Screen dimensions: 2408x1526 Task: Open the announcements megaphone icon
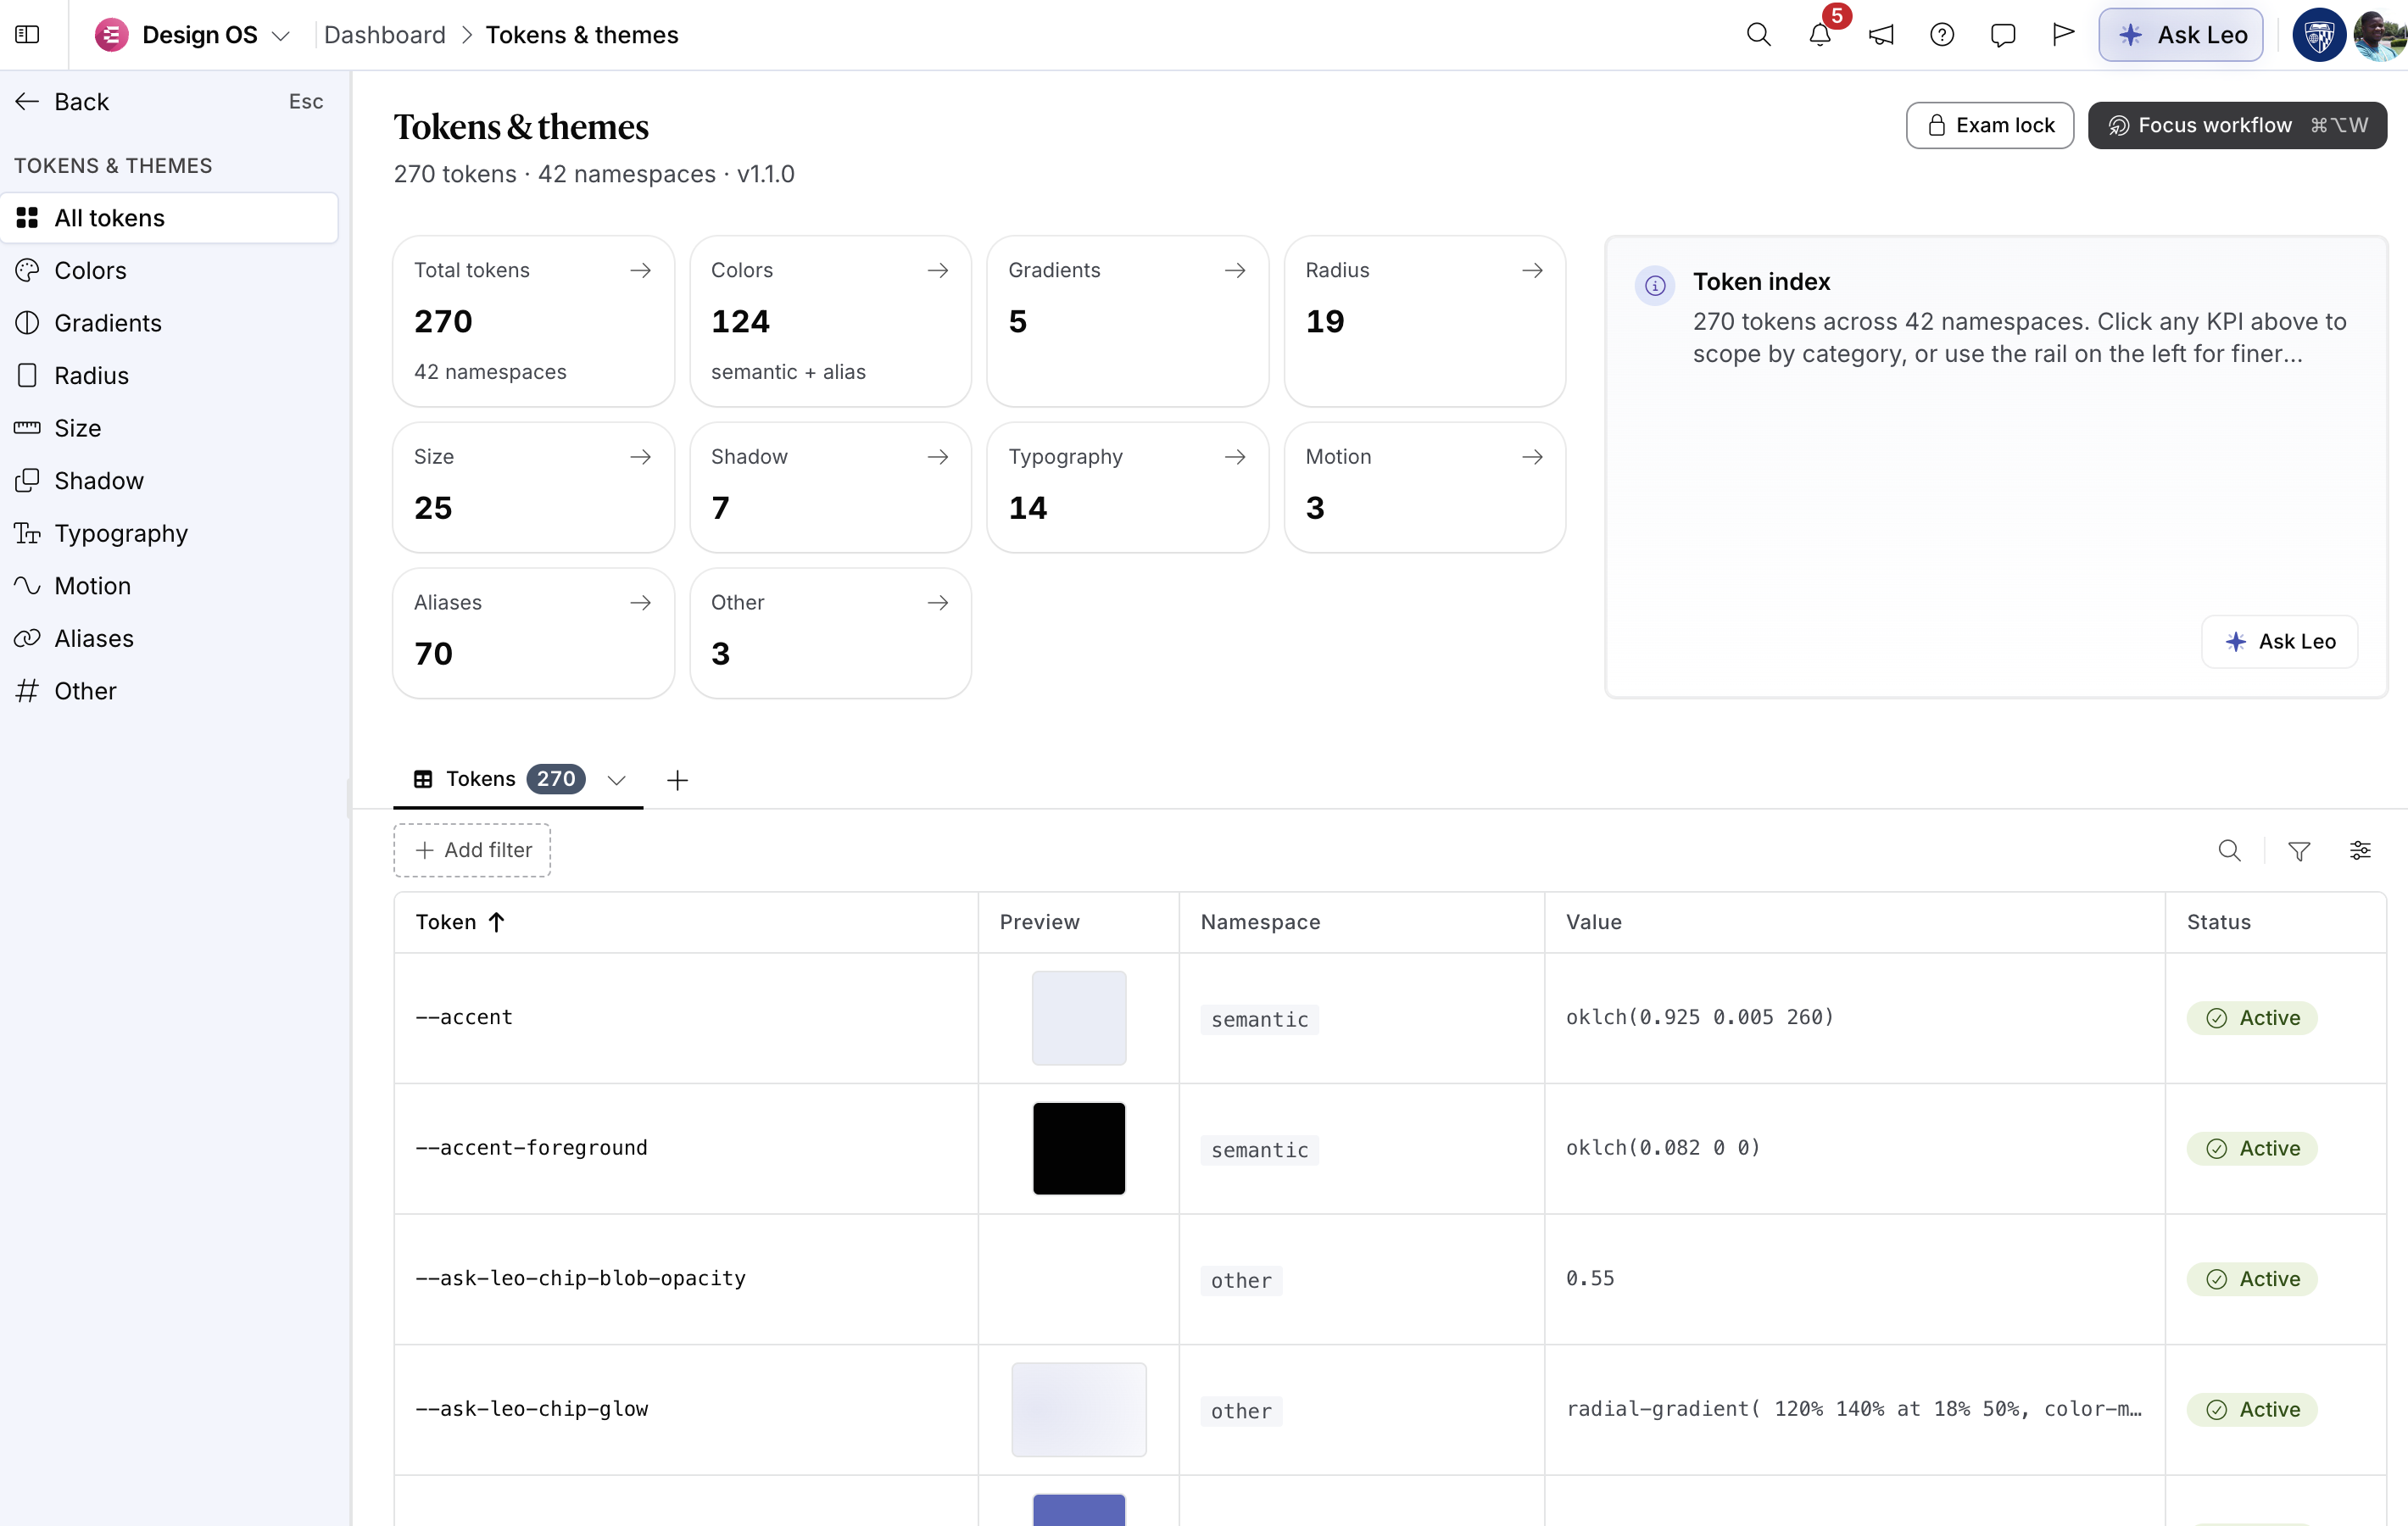point(1881,35)
